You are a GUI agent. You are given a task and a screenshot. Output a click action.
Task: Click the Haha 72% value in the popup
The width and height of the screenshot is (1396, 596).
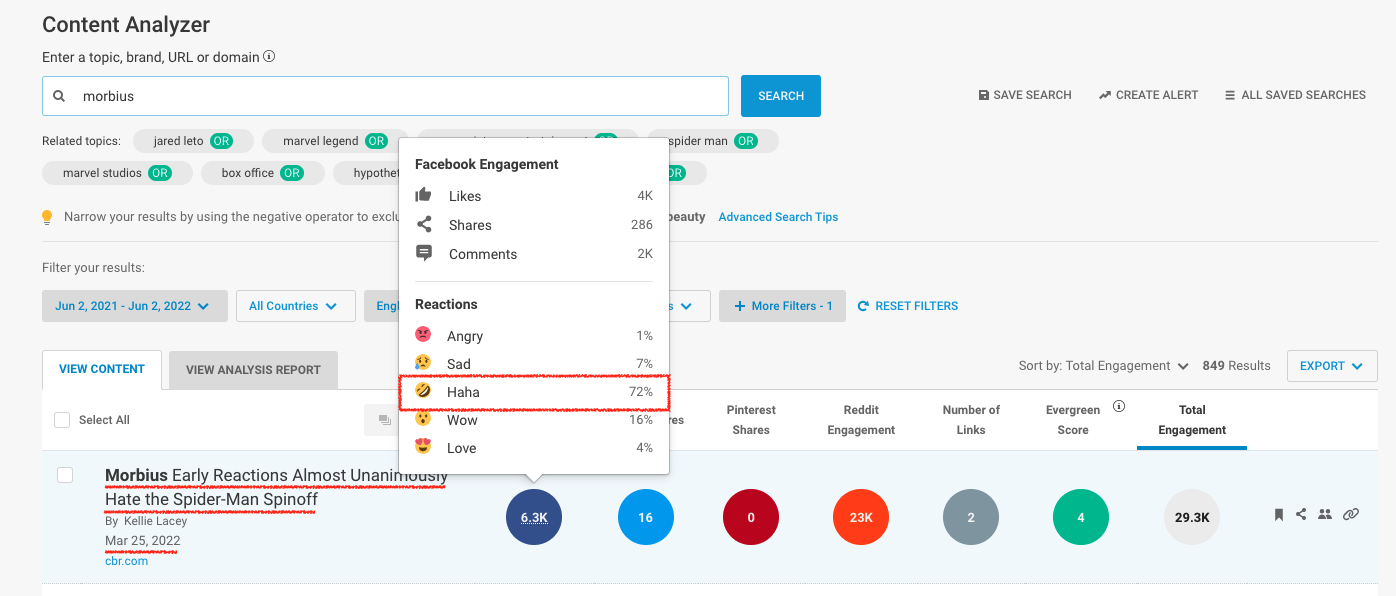point(640,392)
